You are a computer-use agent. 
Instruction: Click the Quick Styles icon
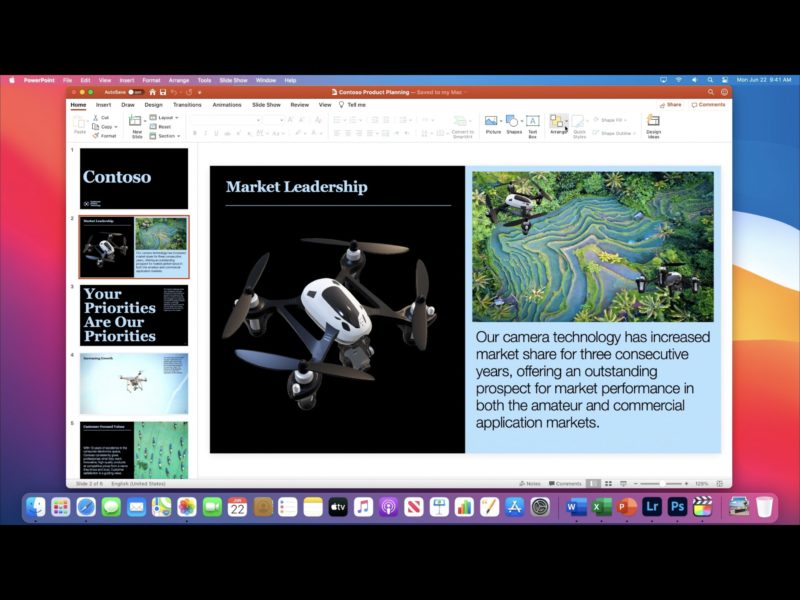(578, 121)
